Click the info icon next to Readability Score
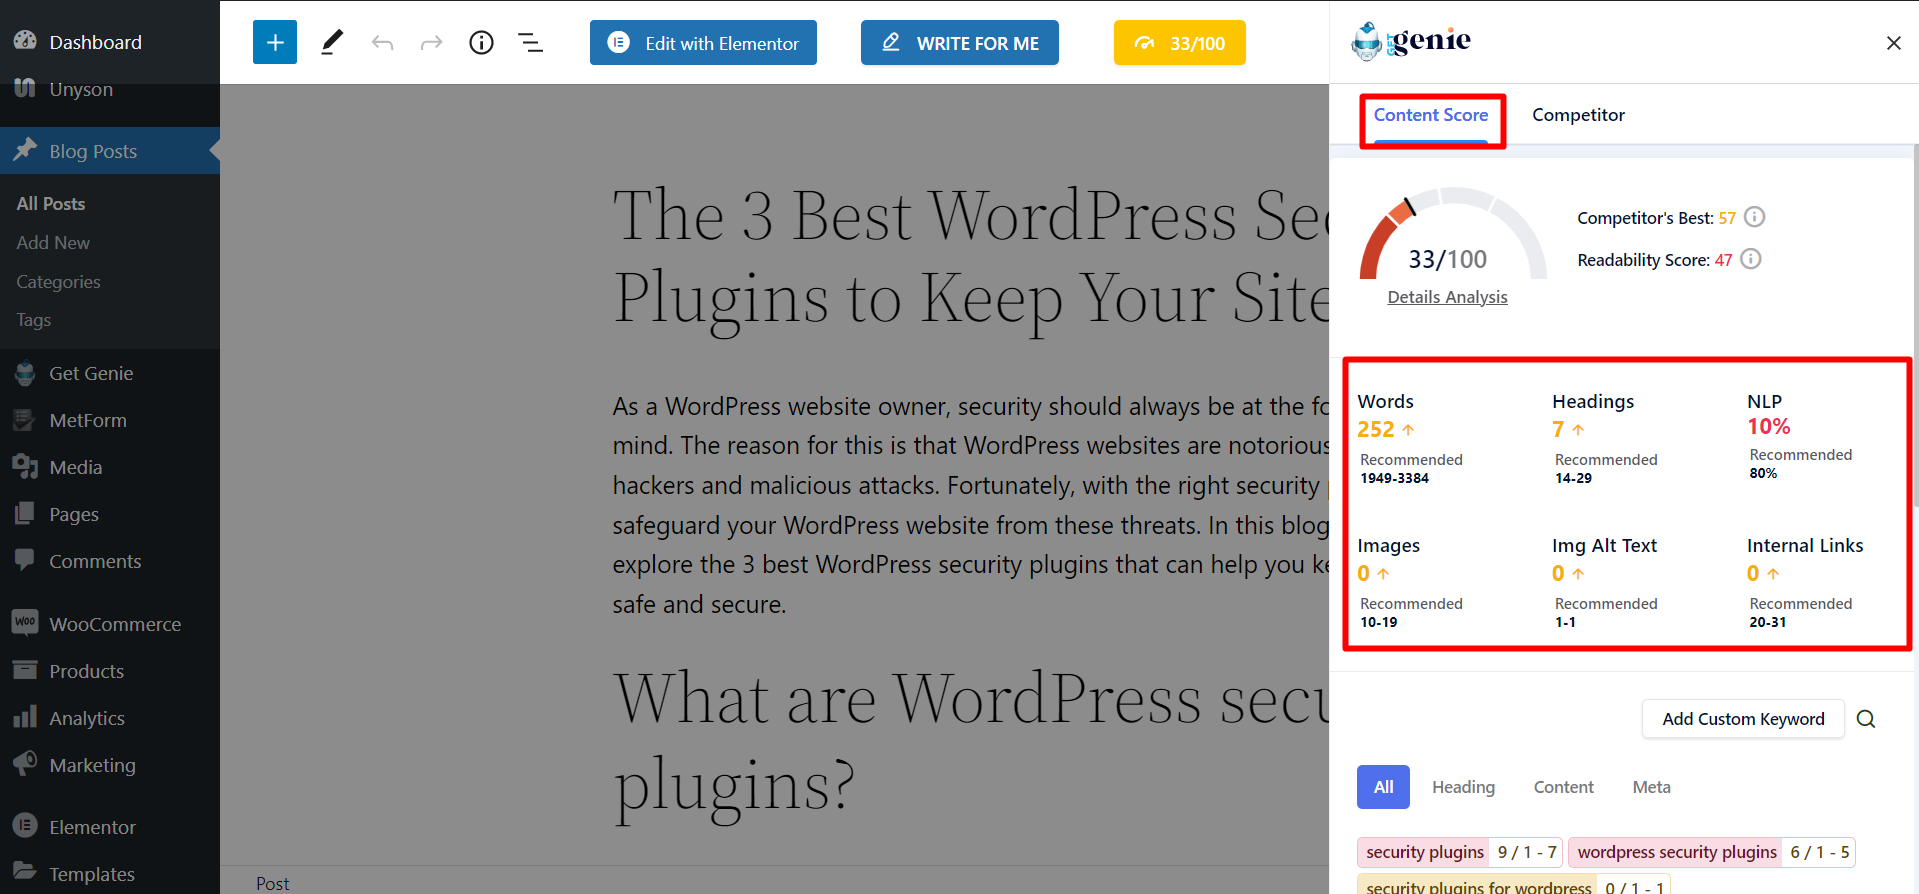The height and width of the screenshot is (894, 1919). point(1750,259)
